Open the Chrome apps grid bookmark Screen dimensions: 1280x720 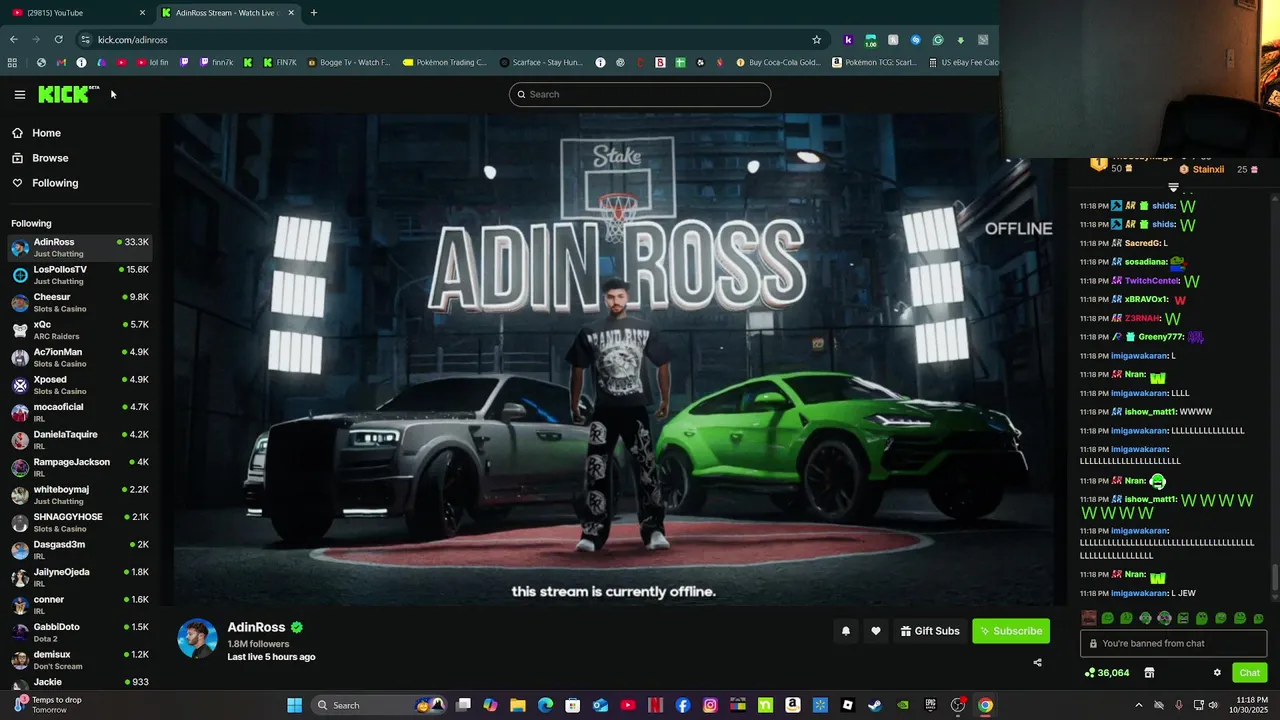coord(12,62)
